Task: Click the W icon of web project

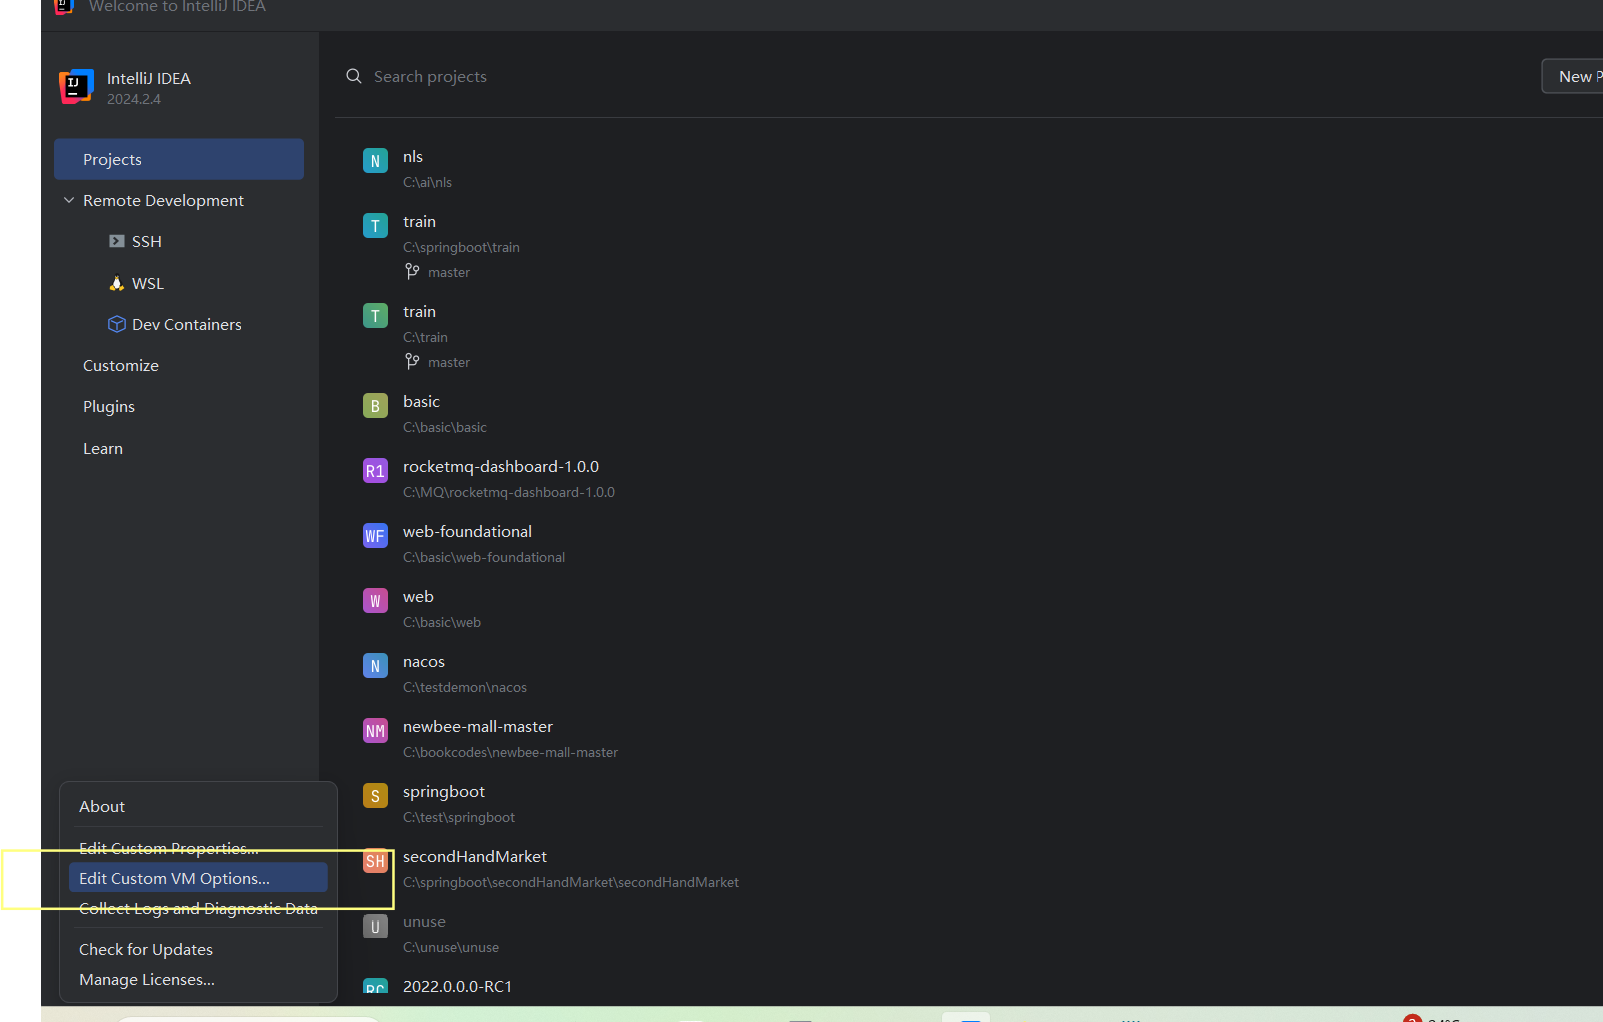Action: tap(375, 601)
